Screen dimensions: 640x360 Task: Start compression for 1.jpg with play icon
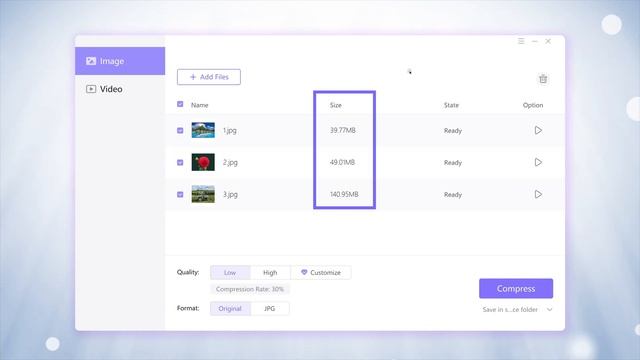[x=538, y=130]
